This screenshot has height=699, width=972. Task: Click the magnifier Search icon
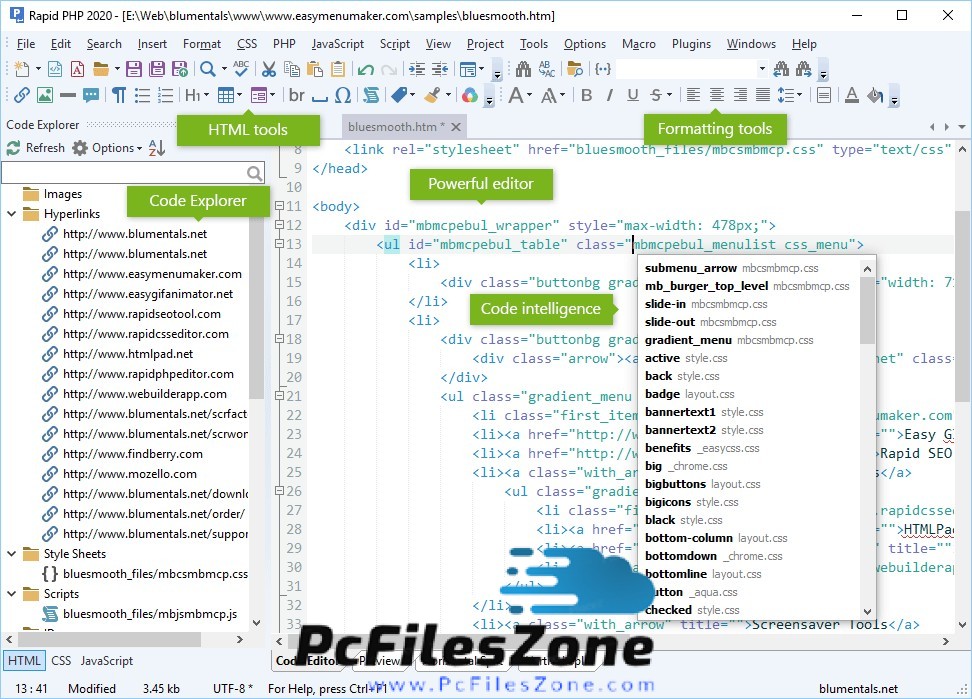coord(208,69)
